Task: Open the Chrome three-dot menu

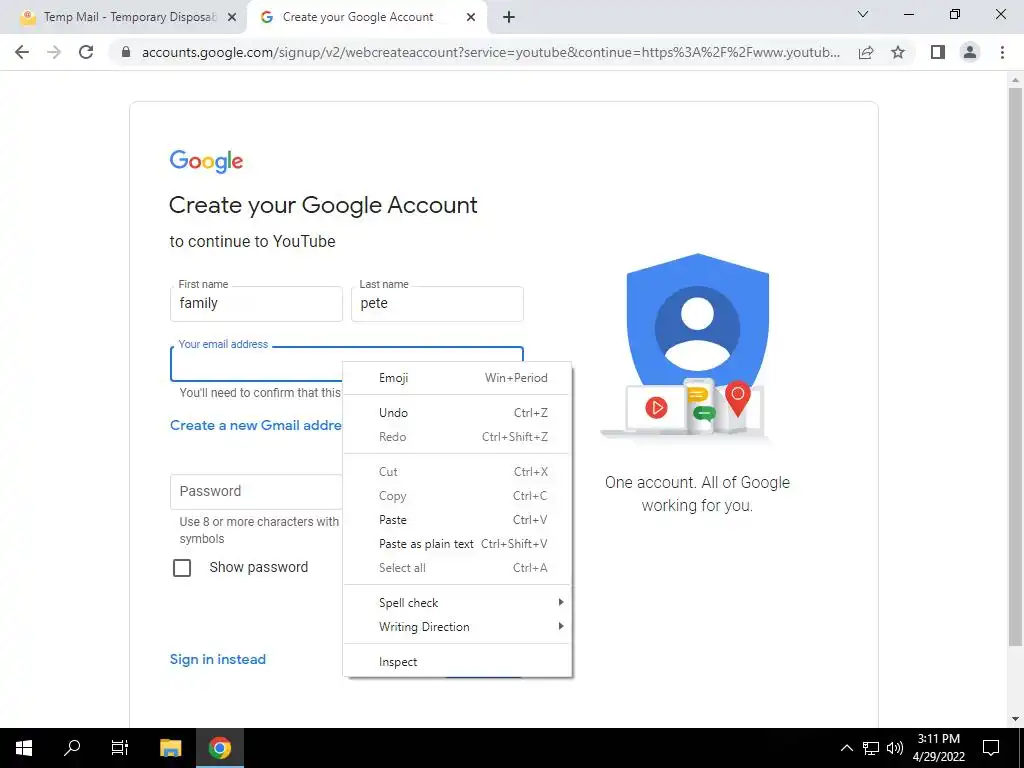Action: (x=1002, y=52)
